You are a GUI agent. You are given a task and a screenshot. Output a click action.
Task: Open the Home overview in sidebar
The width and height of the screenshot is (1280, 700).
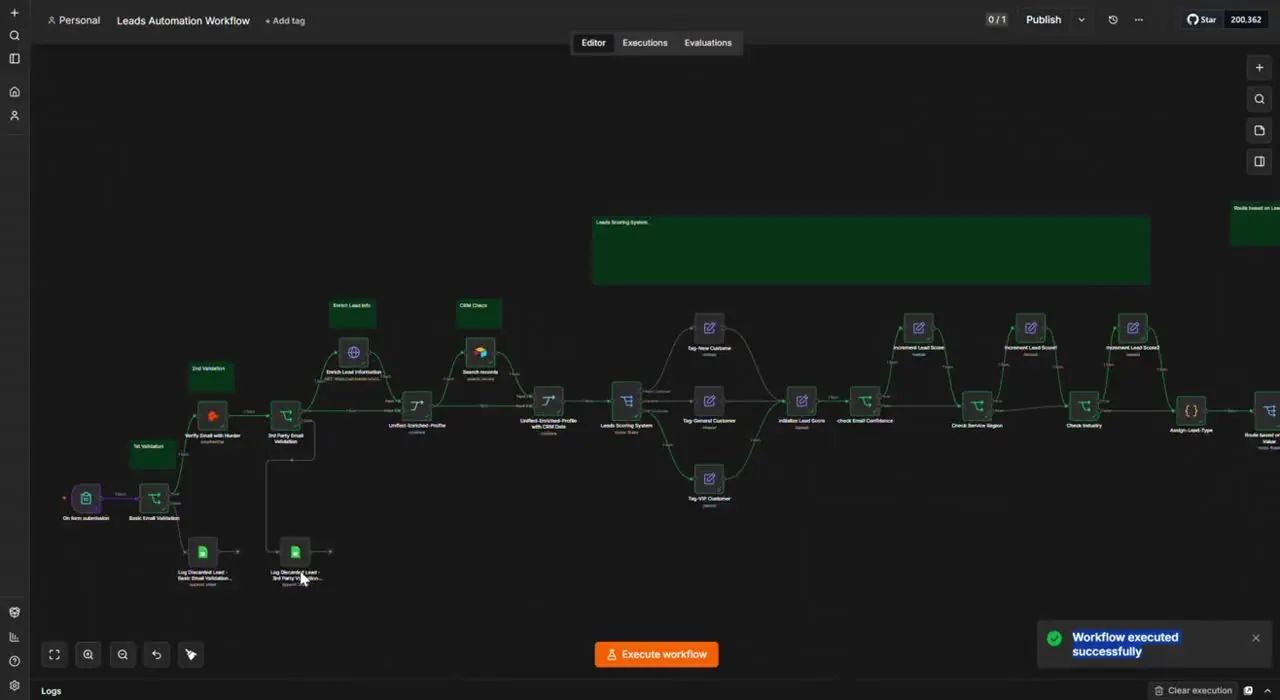coord(14,92)
